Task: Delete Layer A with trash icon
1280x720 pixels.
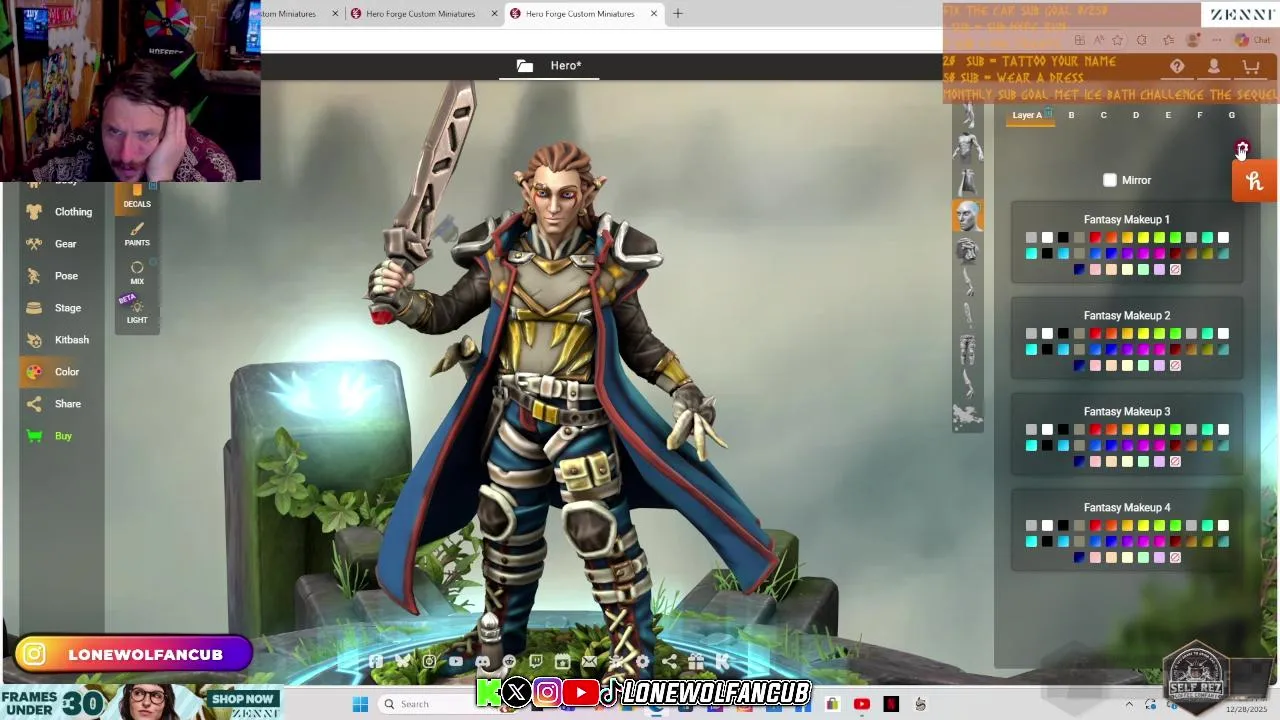Action: [1048, 112]
